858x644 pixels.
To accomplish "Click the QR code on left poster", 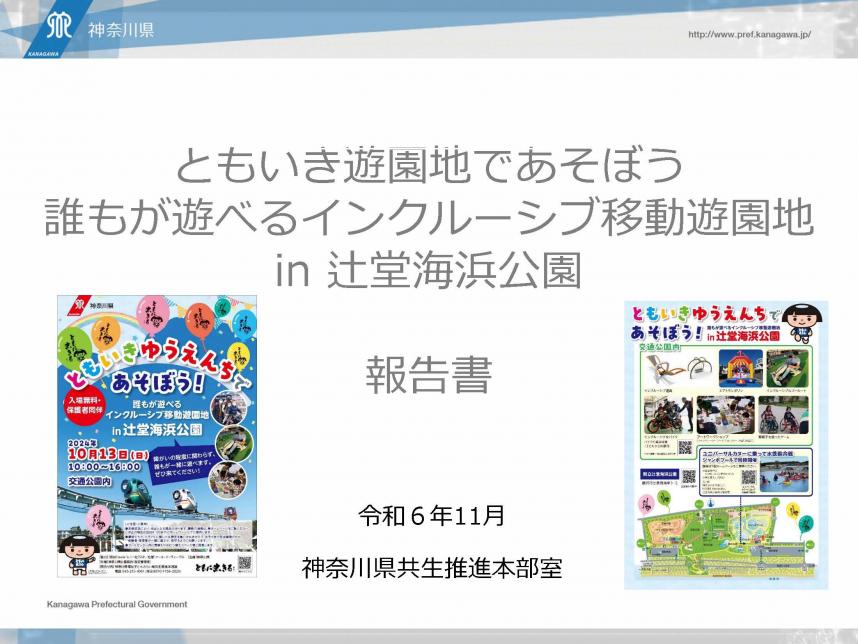I will [238, 560].
